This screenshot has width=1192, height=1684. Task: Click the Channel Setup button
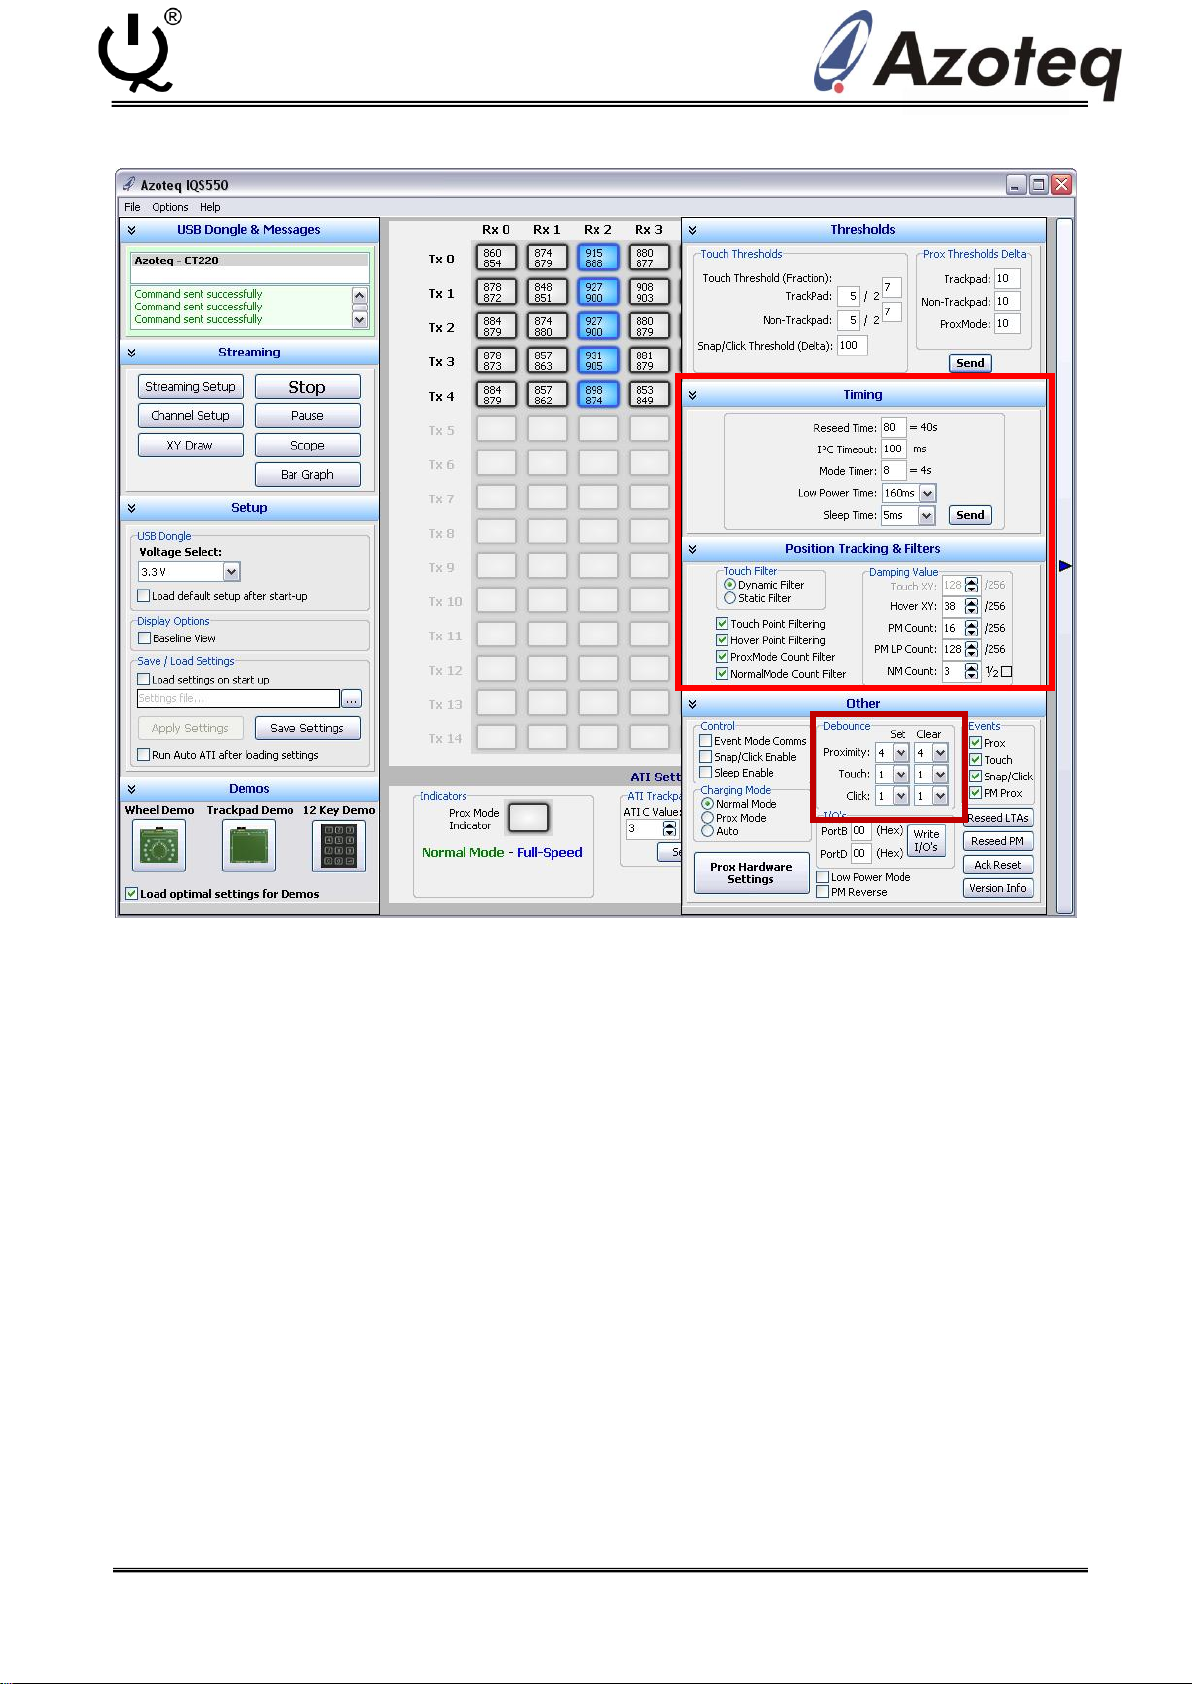pyautogui.click(x=190, y=416)
